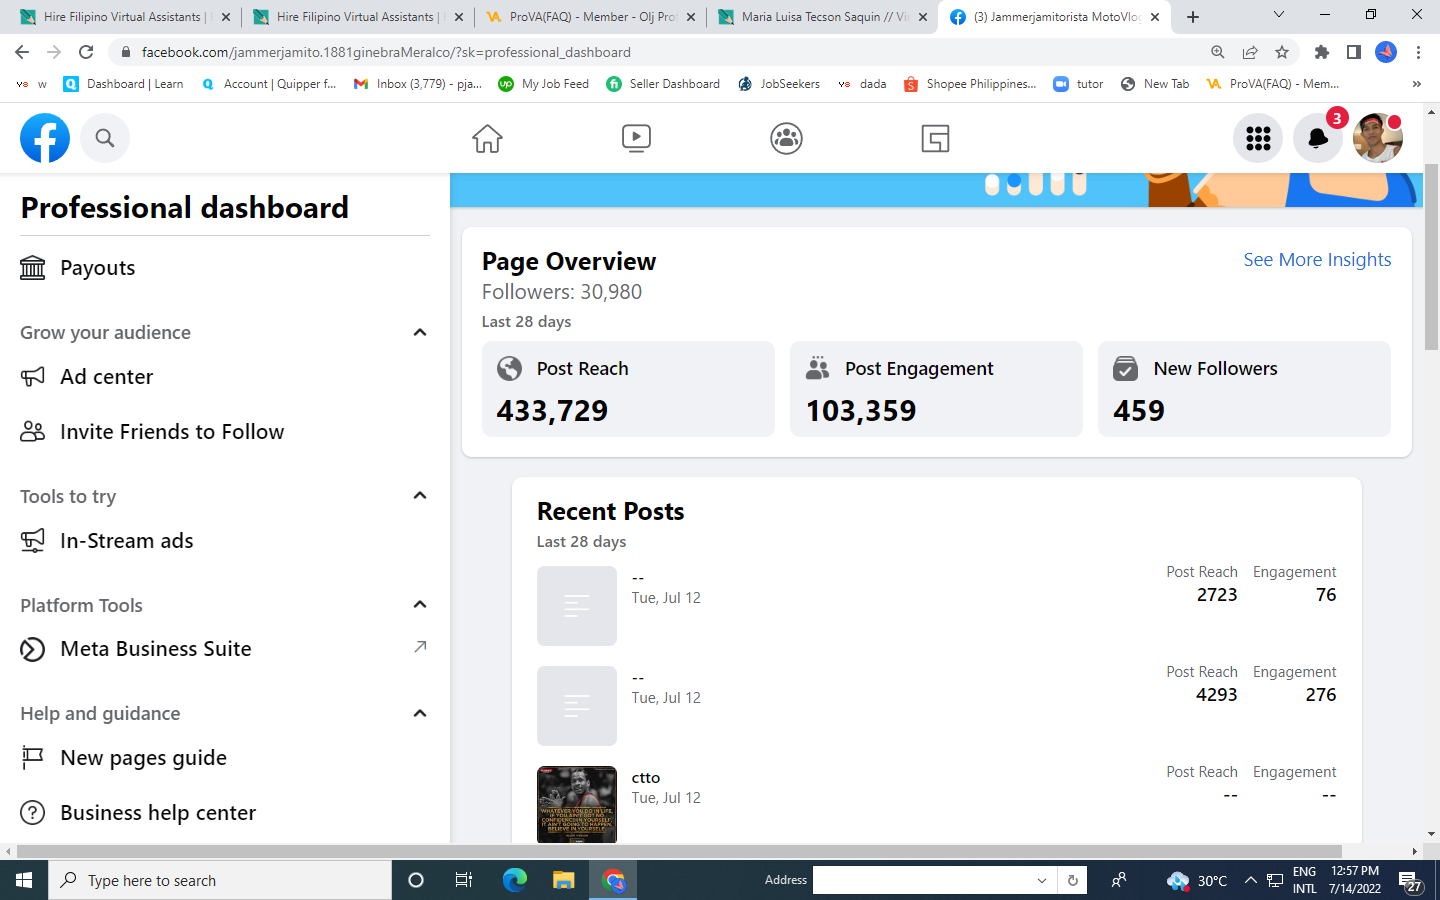Open Chrome extensions puzzle icon

[x=1322, y=52]
